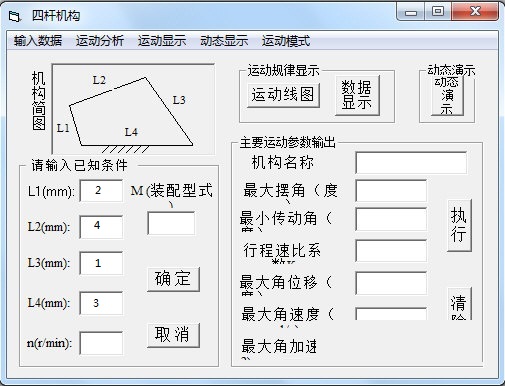Screen dimensions: 505x386
Task: Select the 行程速比系数 output field
Action: 391,251
